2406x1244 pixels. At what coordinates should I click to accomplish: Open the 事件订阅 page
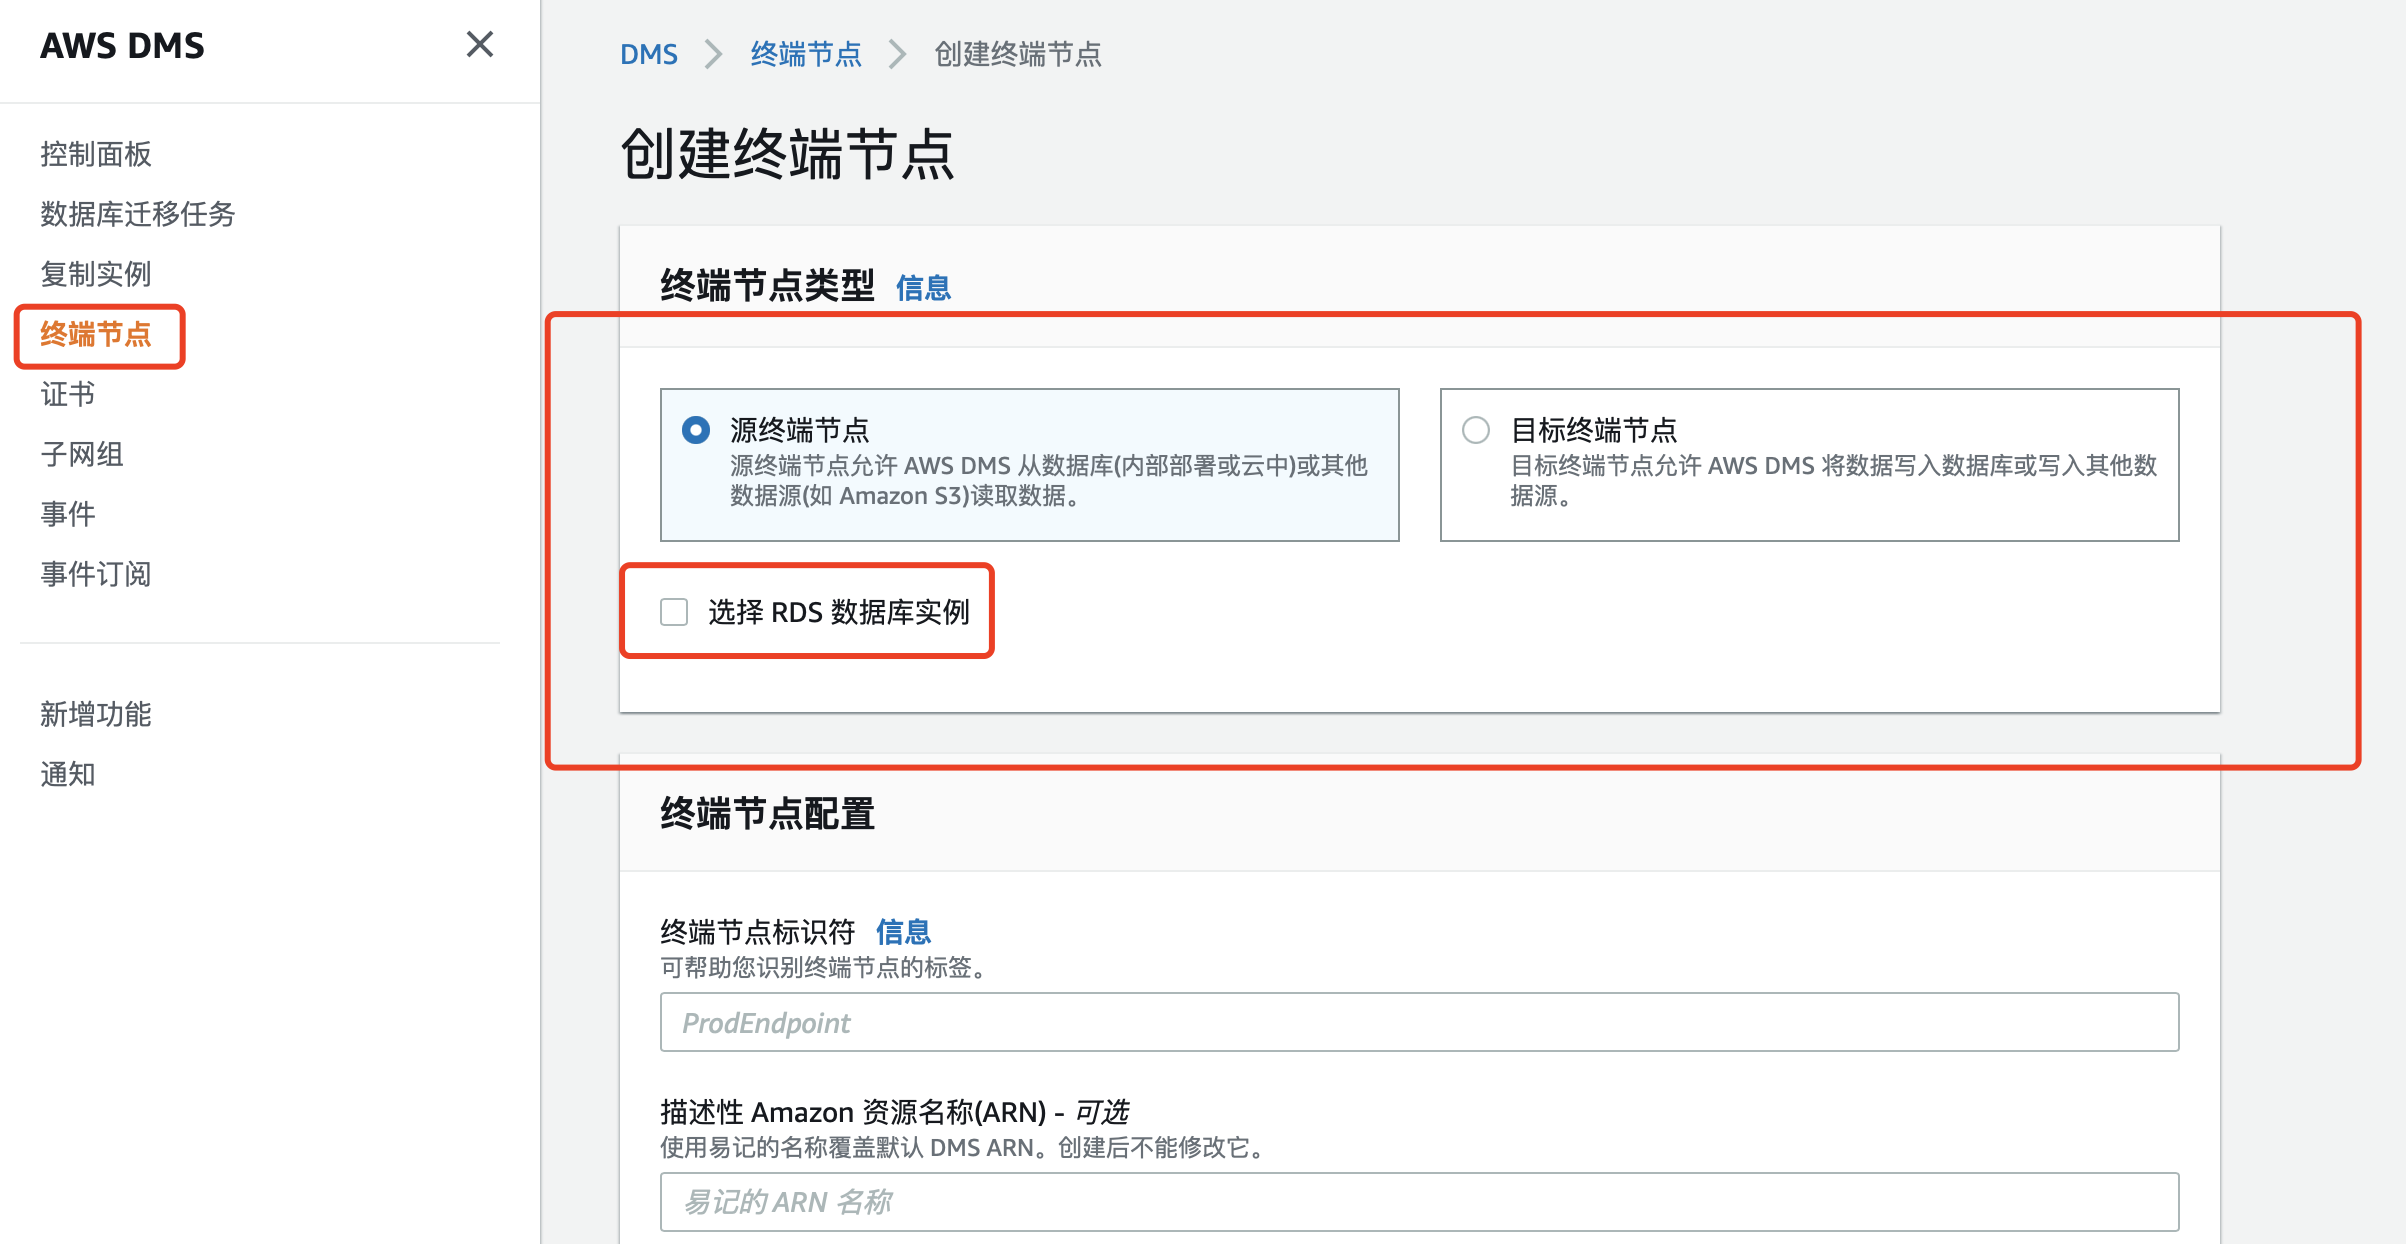[x=95, y=574]
